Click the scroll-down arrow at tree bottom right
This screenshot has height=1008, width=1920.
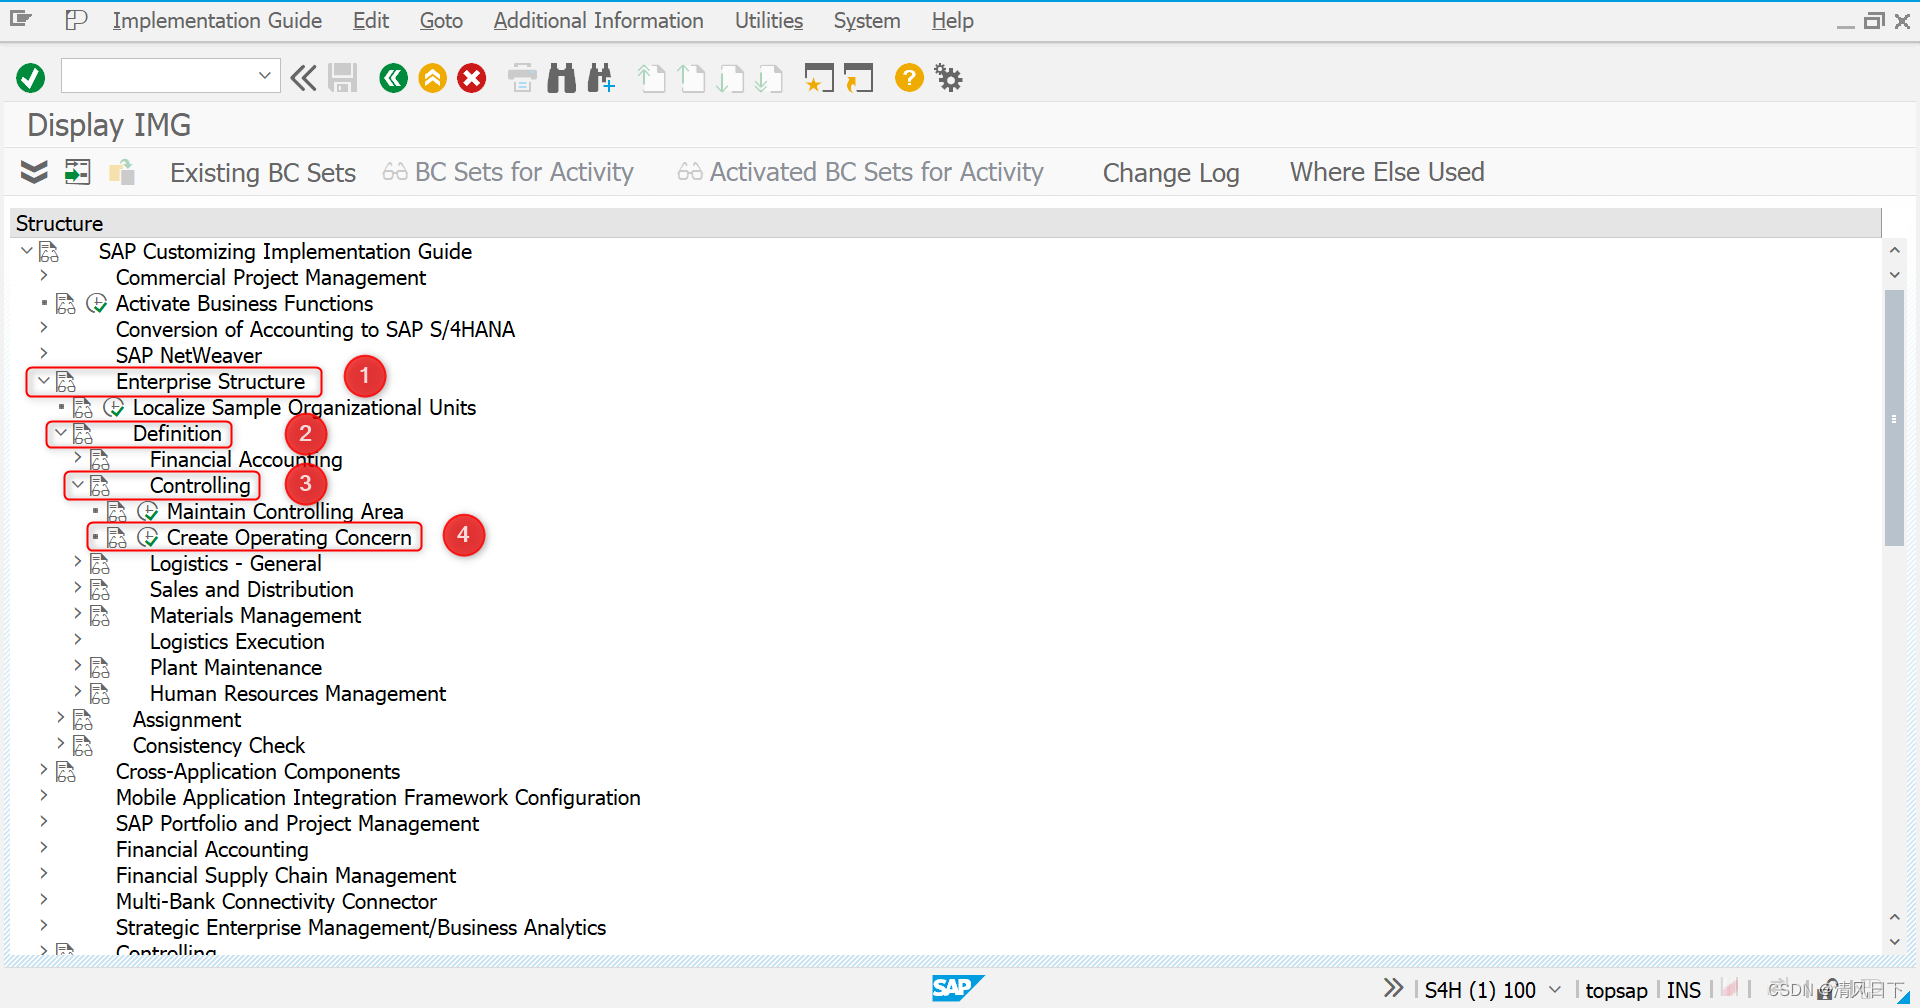(x=1894, y=942)
